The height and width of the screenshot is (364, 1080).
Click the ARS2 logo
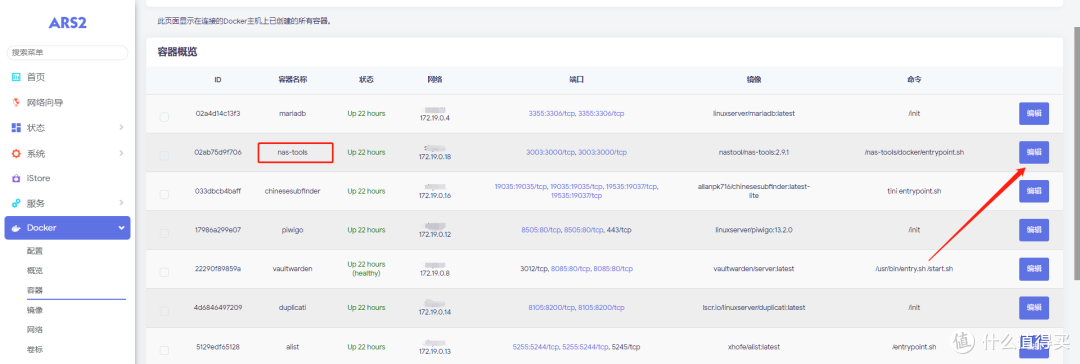(x=68, y=23)
